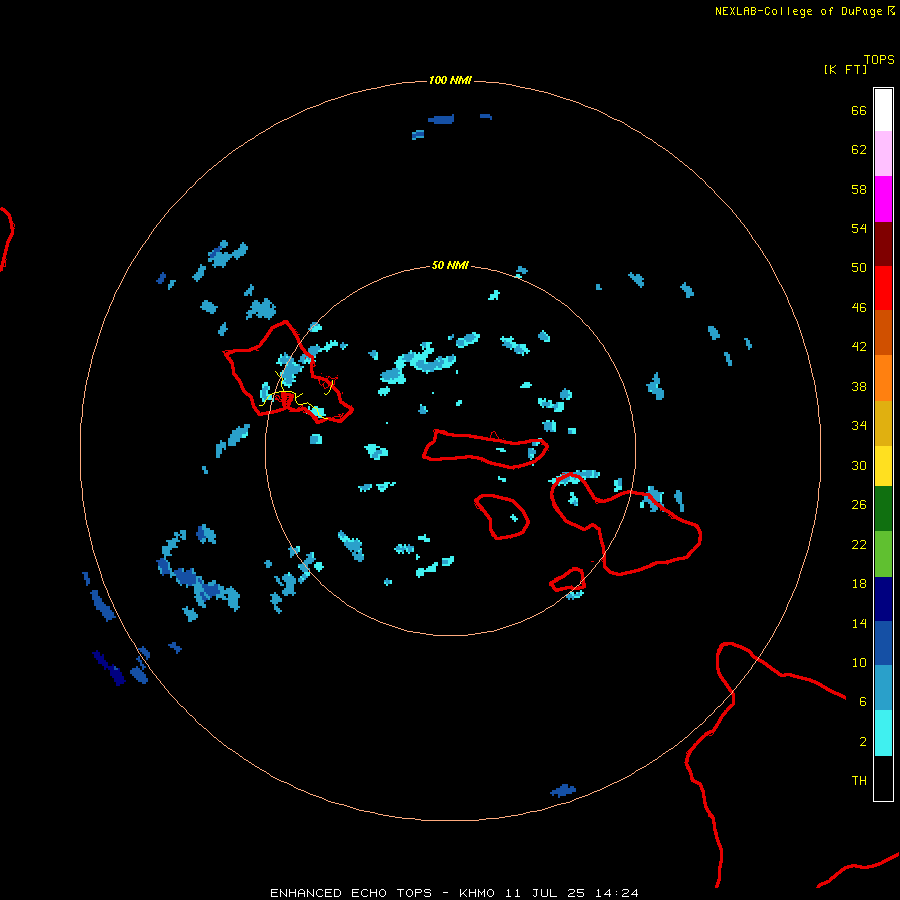Select the light green legend swatch
The height and width of the screenshot is (900, 900).
click(883, 554)
